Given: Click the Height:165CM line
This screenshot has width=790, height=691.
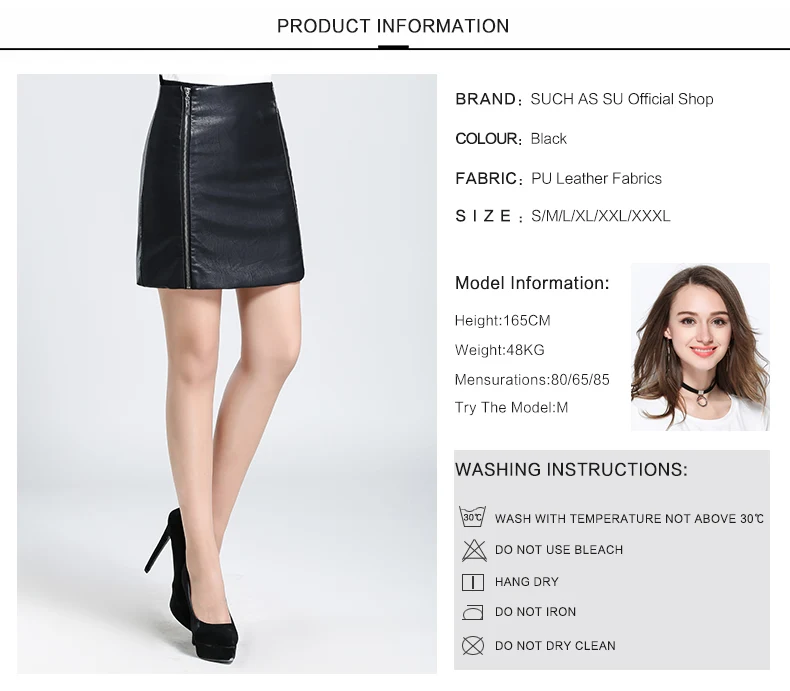Looking at the screenshot, I should [x=502, y=320].
